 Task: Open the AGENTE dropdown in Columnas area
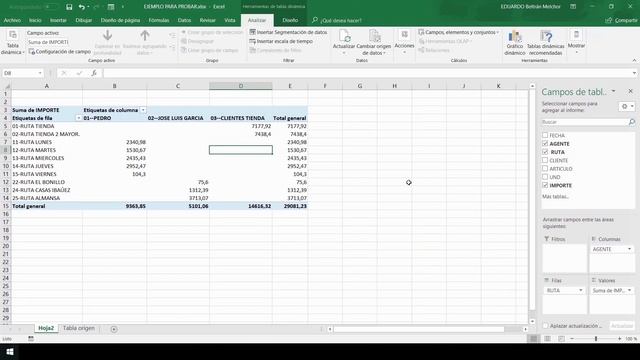629,249
